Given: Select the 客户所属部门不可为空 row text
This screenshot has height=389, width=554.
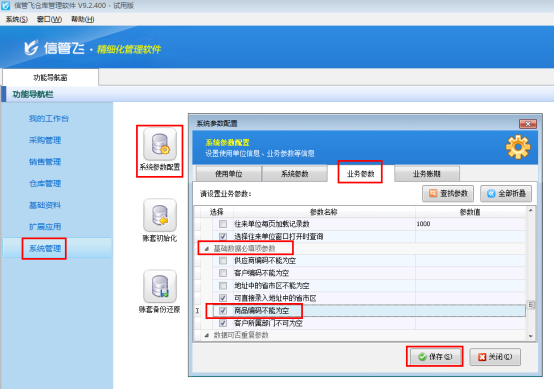Looking at the screenshot, I should coord(268,323).
